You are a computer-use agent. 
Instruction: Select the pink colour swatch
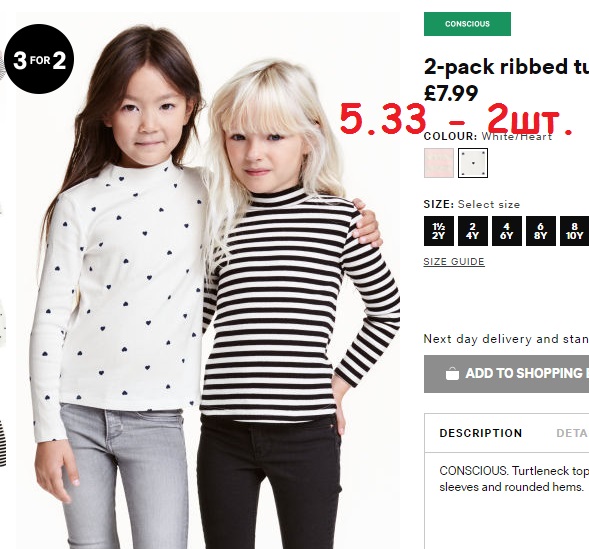439,163
